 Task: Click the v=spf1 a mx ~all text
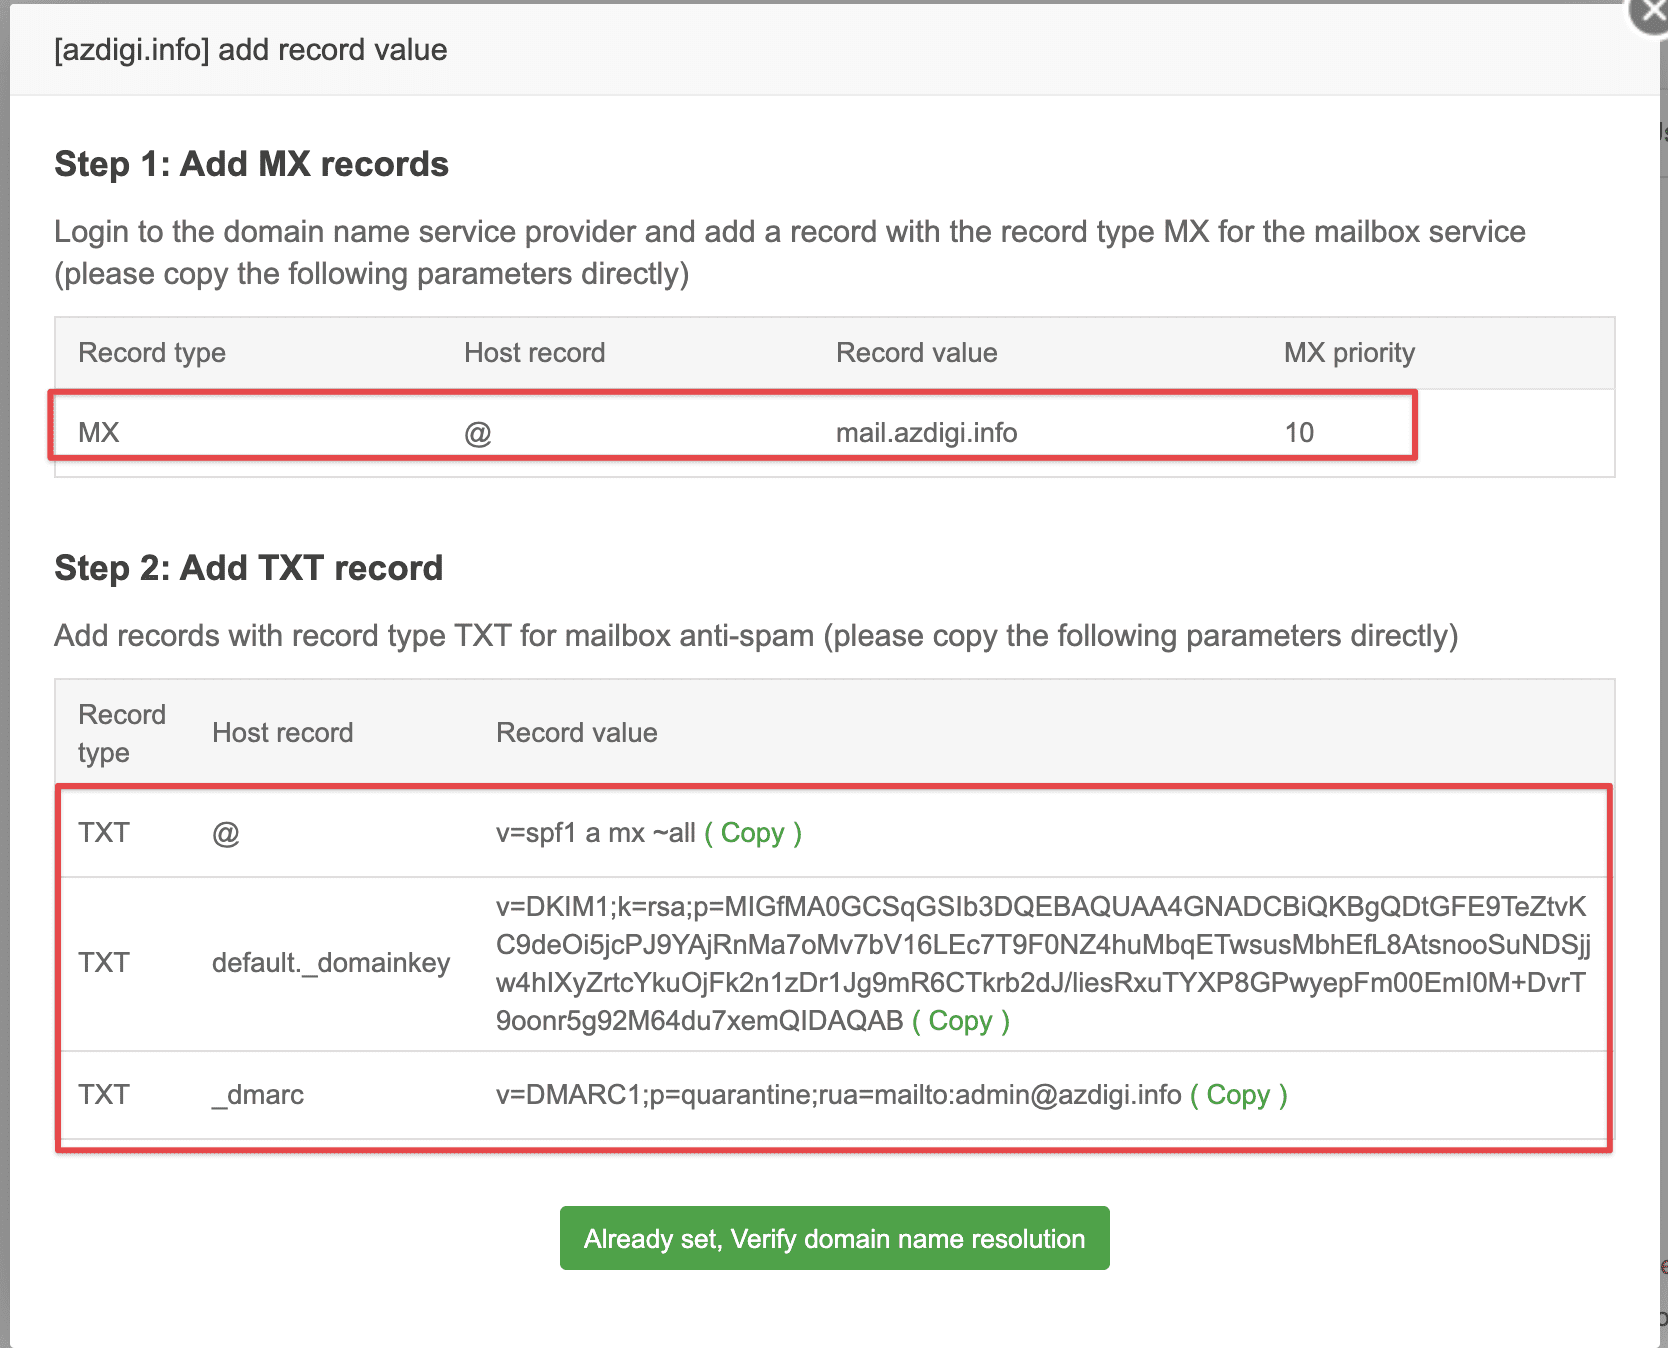coord(595,833)
